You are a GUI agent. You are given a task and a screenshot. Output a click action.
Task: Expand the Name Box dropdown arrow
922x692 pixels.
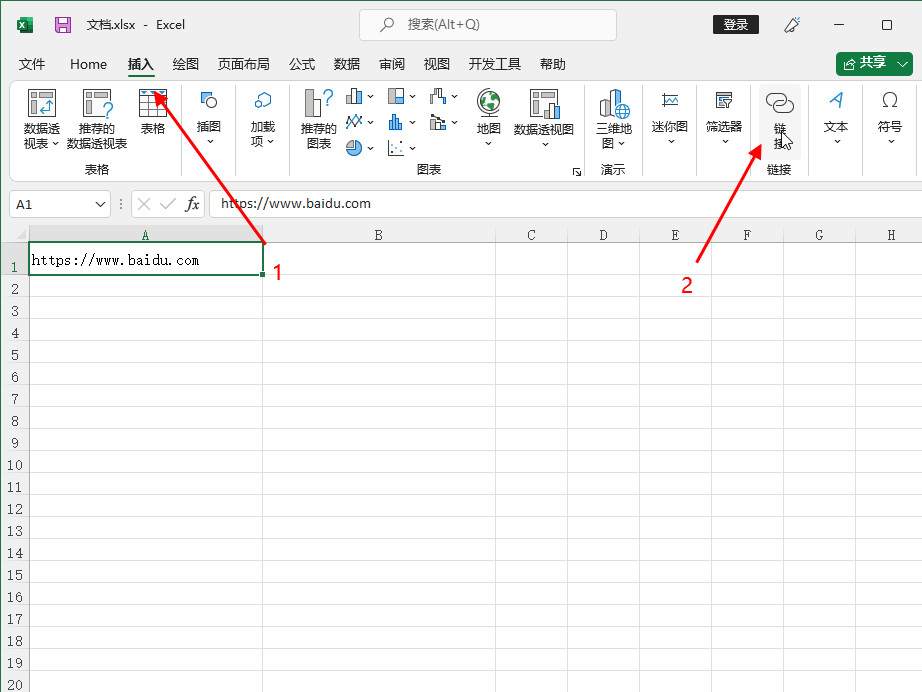100,205
